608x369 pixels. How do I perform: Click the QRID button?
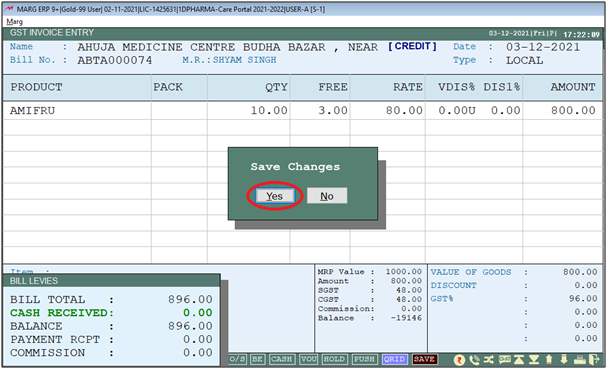[394, 359]
